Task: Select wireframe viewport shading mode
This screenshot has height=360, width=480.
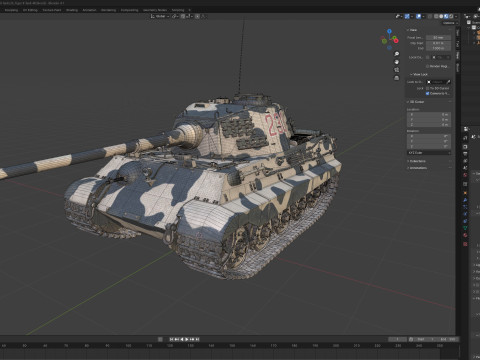Action: 436,16
